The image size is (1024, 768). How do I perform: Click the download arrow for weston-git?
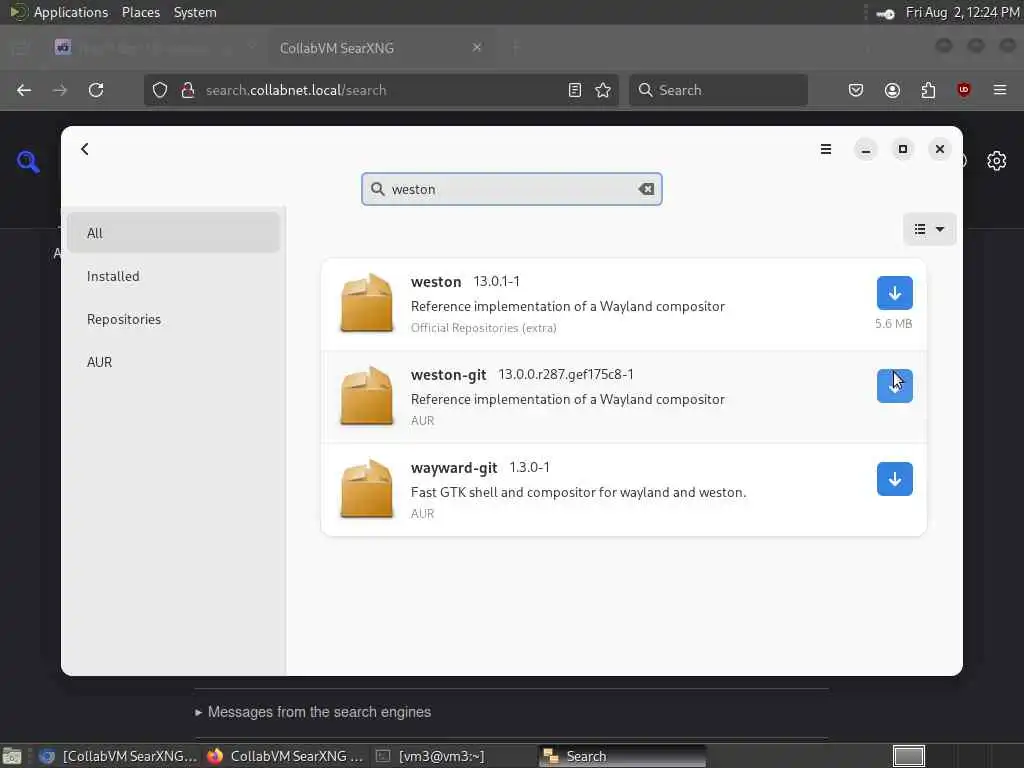coord(894,386)
